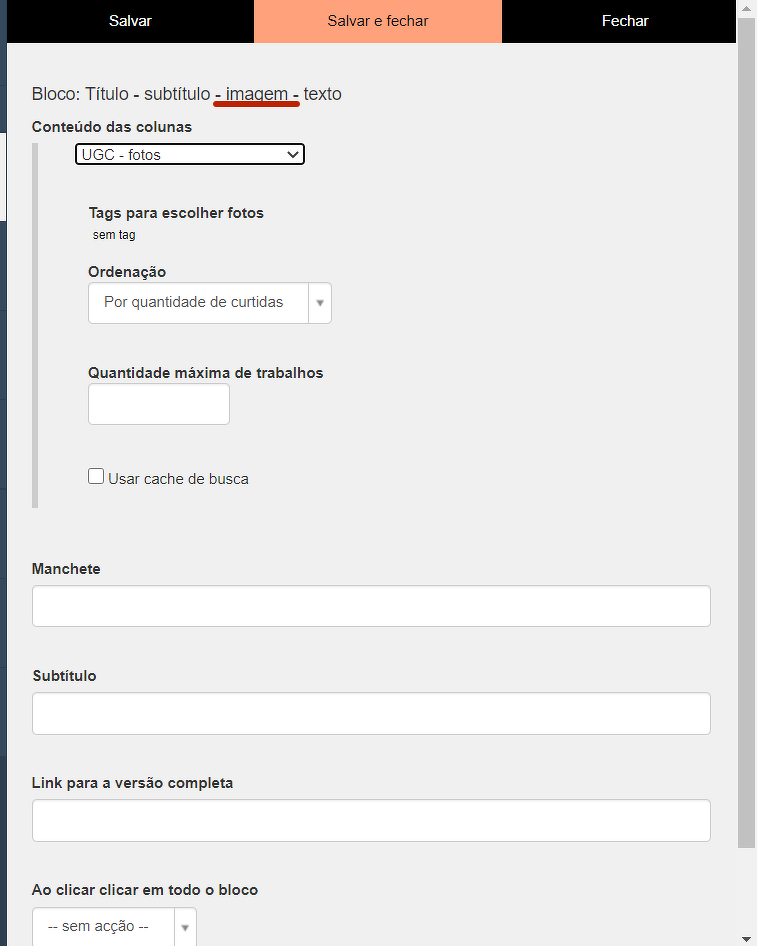Focus the Quantidade máxima de trabalhos field

click(x=159, y=404)
